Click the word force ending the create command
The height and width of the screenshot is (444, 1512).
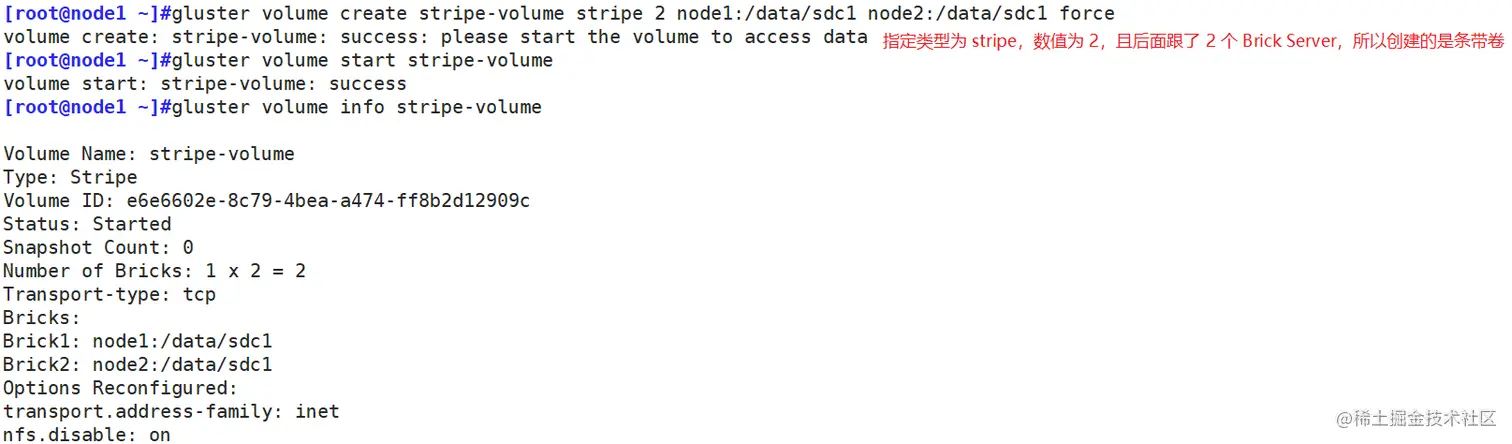pyautogui.click(x=1087, y=14)
